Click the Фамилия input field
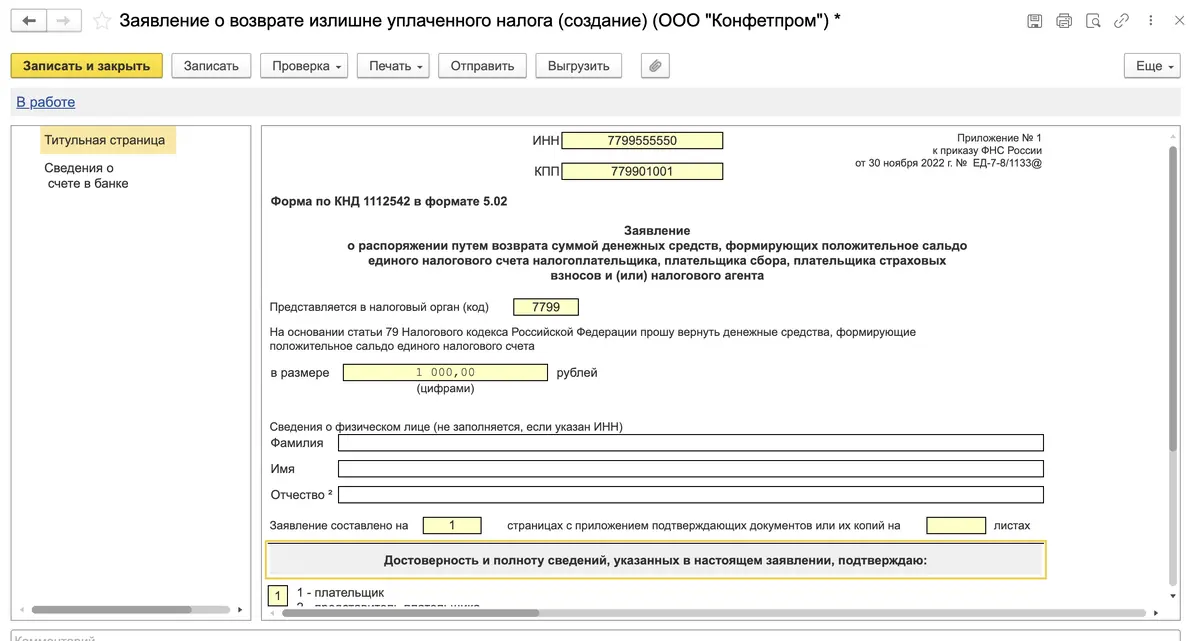This screenshot has width=1200, height=641. 690,443
